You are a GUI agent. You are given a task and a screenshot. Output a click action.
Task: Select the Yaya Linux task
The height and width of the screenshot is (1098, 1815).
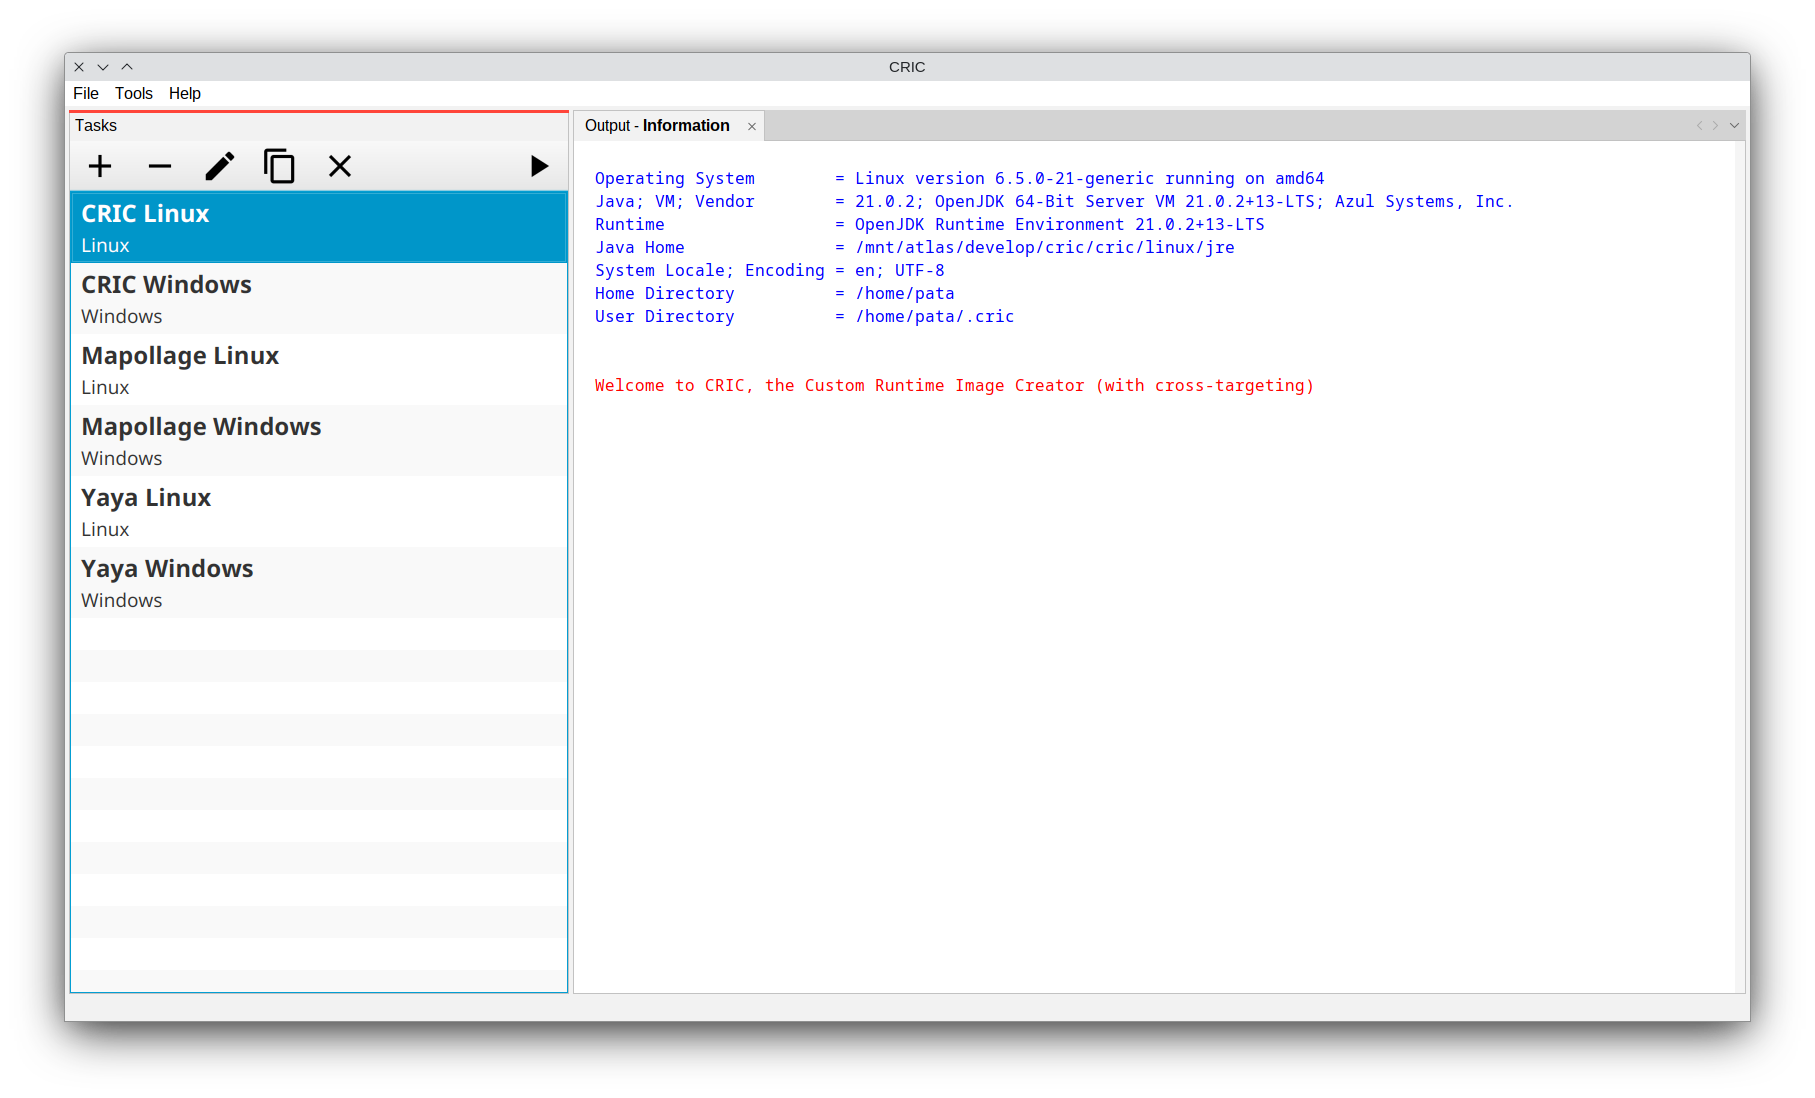coord(319,512)
